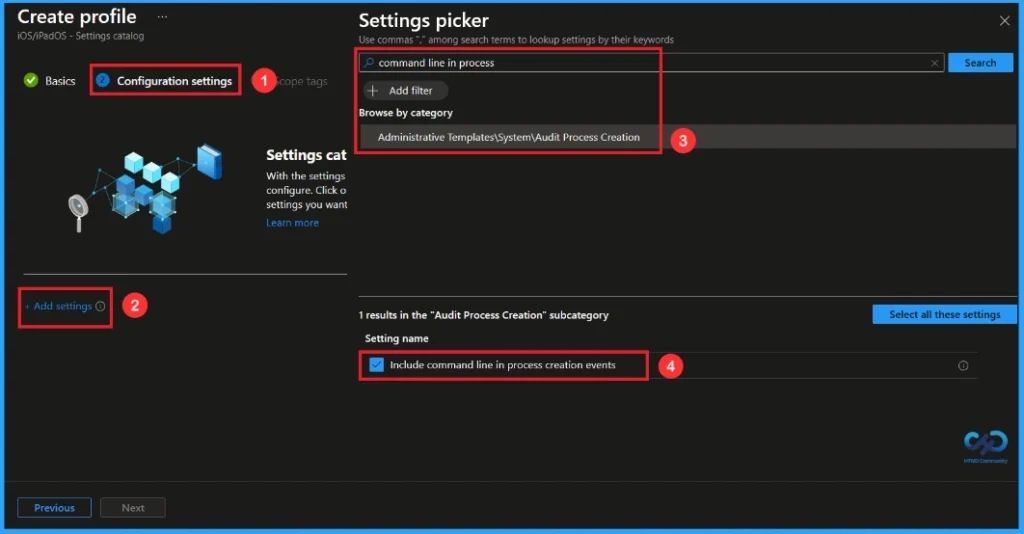1024x534 pixels.
Task: Clear the search text with the X icon
Action: (x=935, y=63)
